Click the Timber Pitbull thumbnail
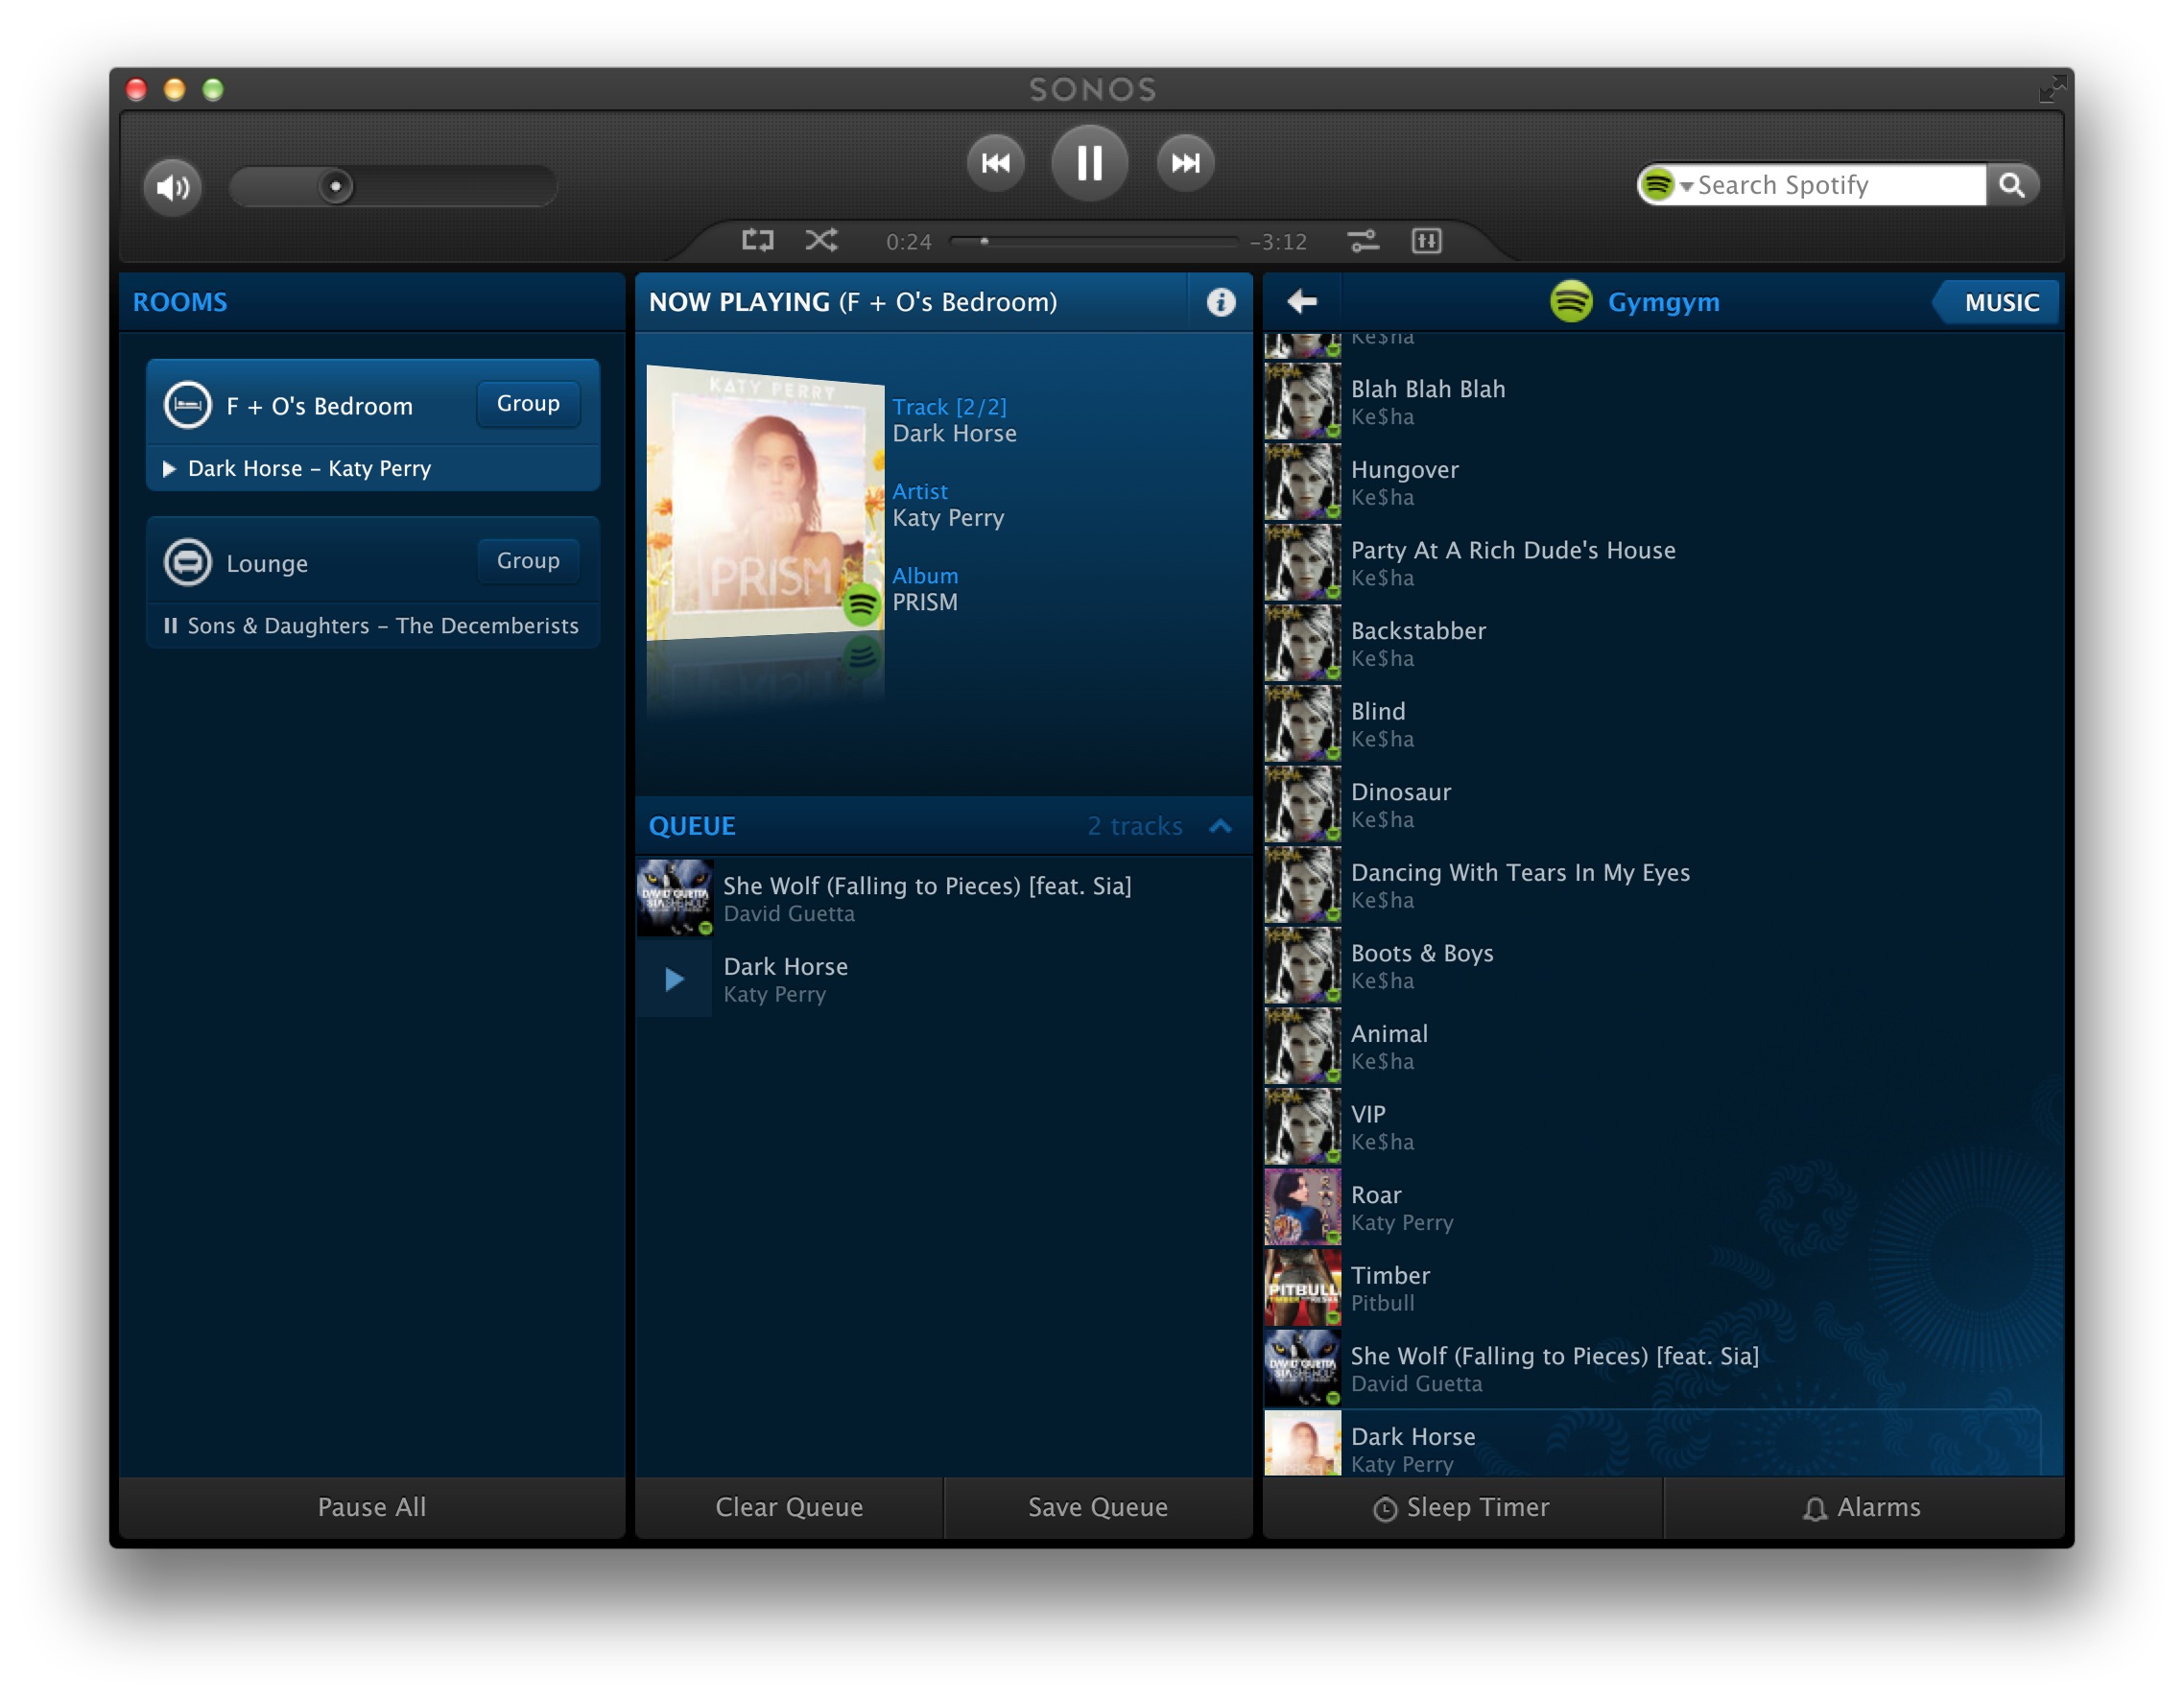Image resolution: width=2184 pixels, height=1700 pixels. point(1302,1288)
